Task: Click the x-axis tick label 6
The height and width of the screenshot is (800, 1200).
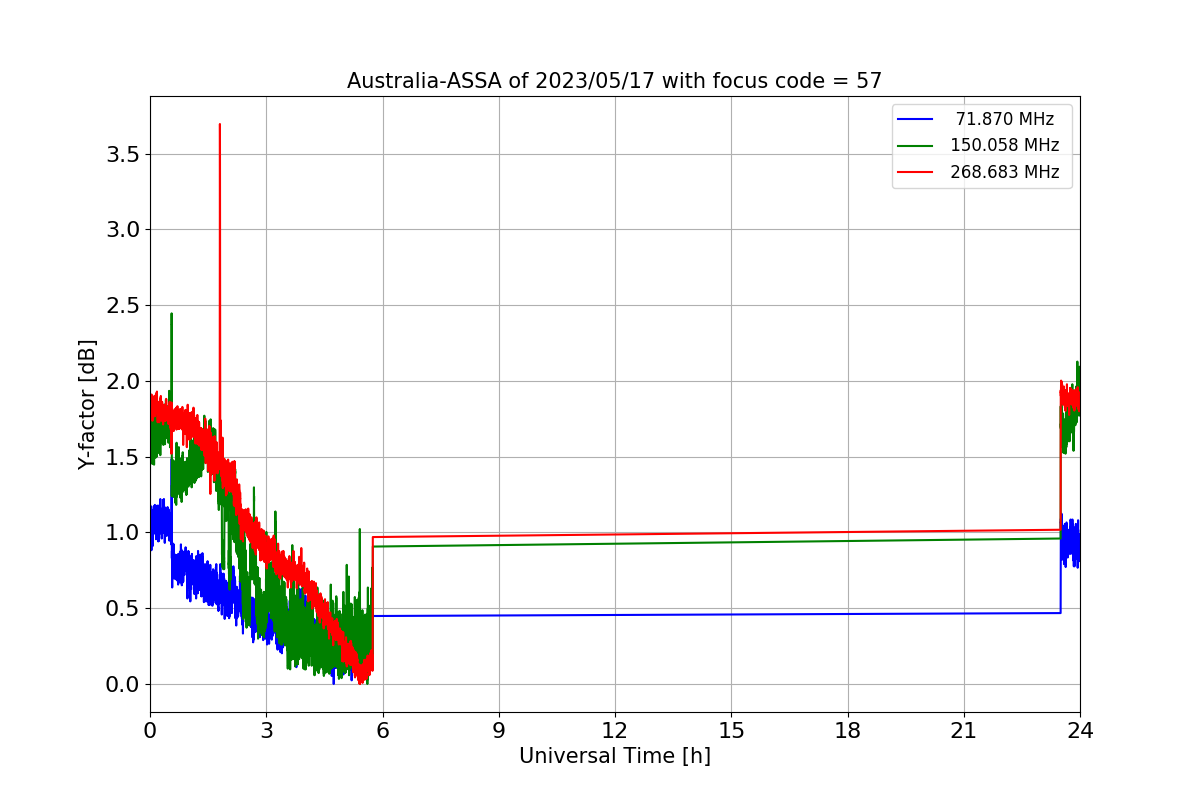Action: click(x=383, y=731)
